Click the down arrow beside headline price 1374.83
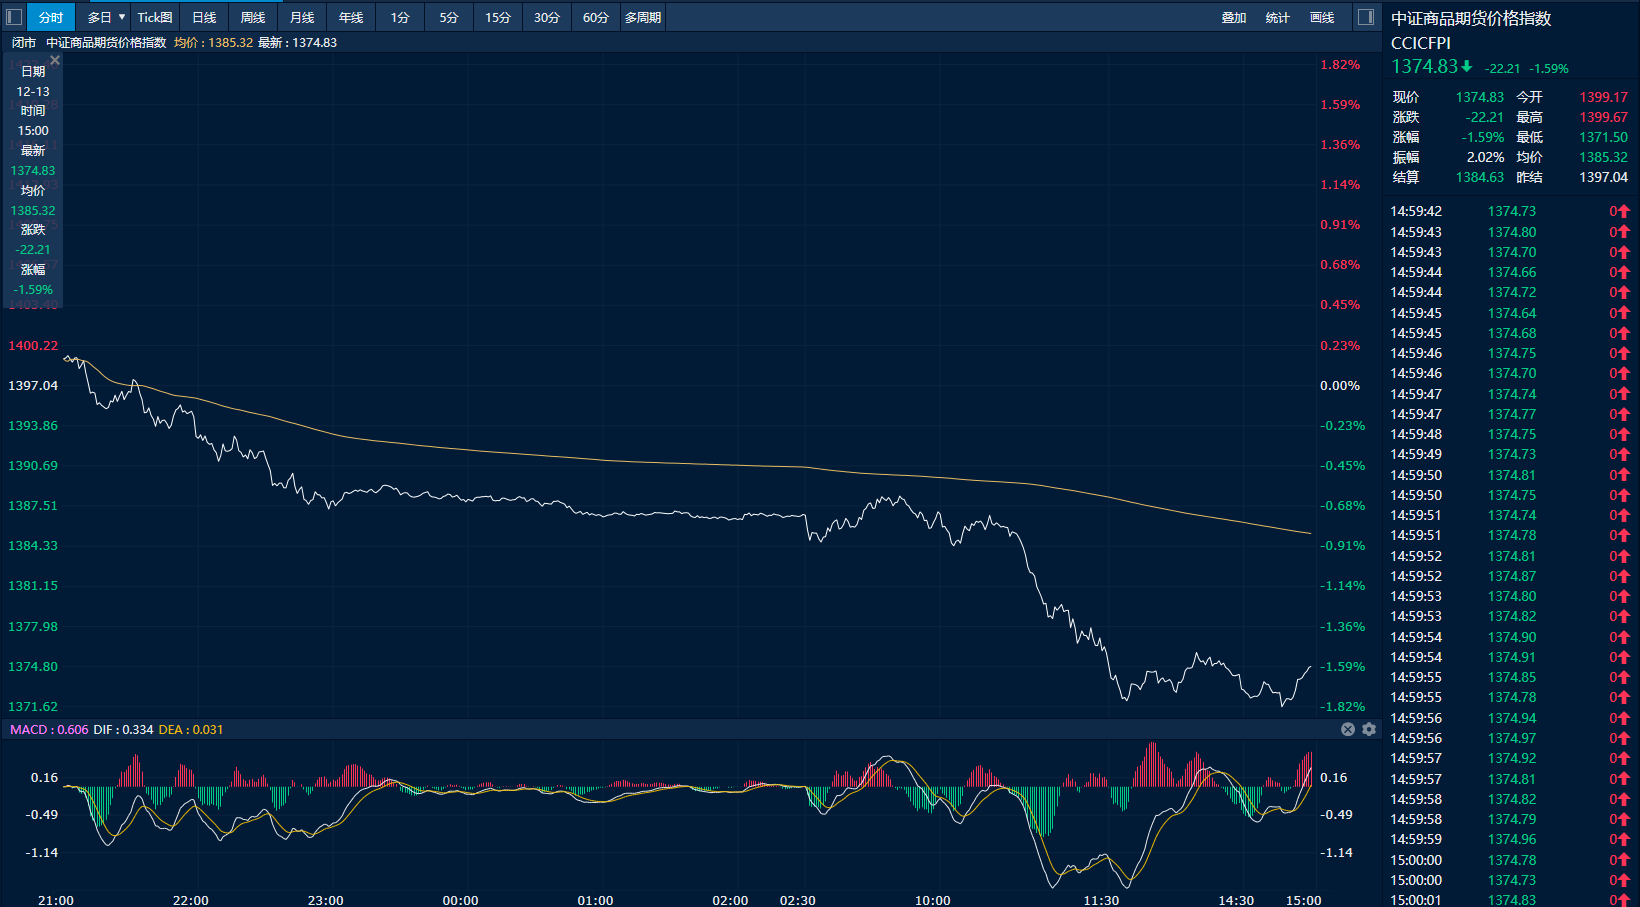 click(1466, 67)
